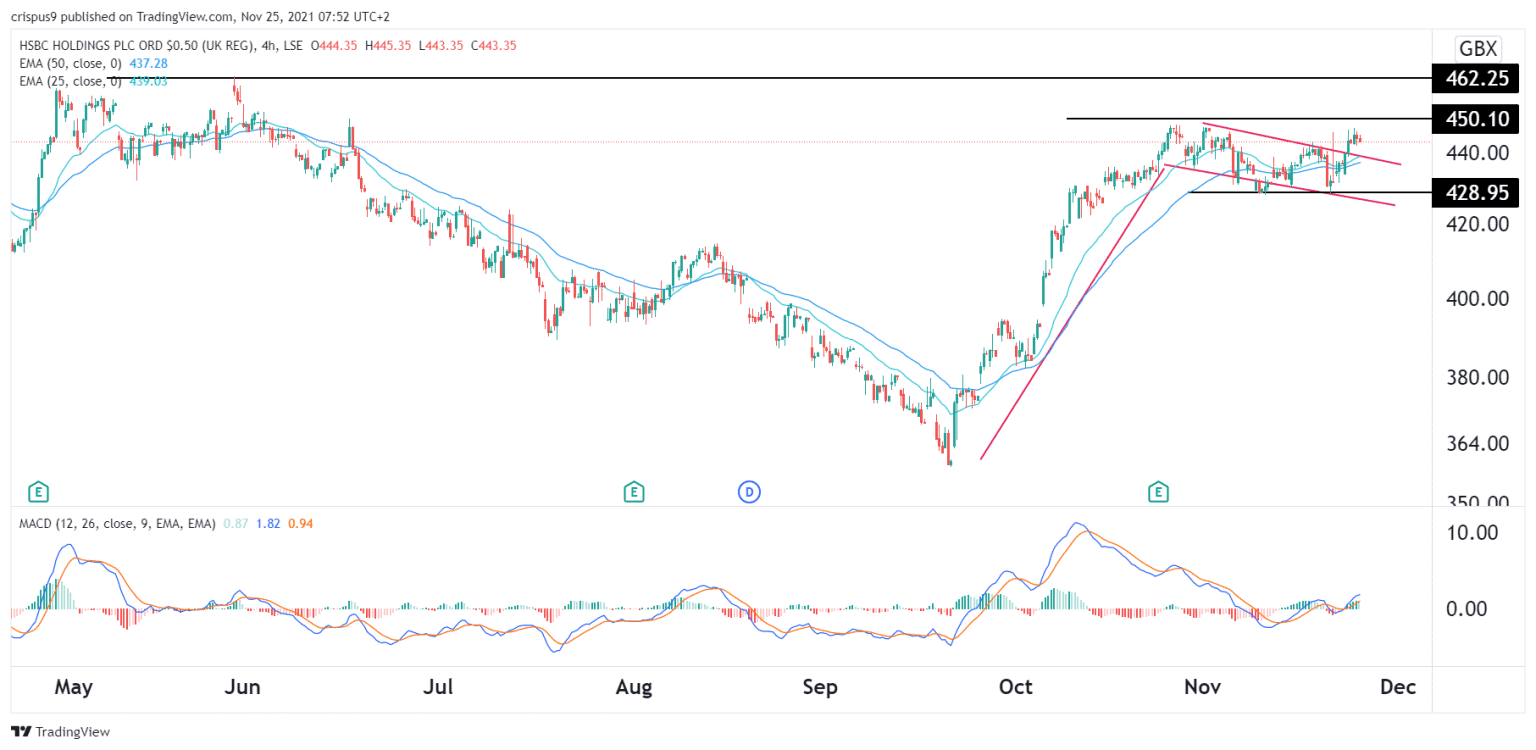Open the blue dividend "D" marker
1536x750 pixels.
[749, 492]
